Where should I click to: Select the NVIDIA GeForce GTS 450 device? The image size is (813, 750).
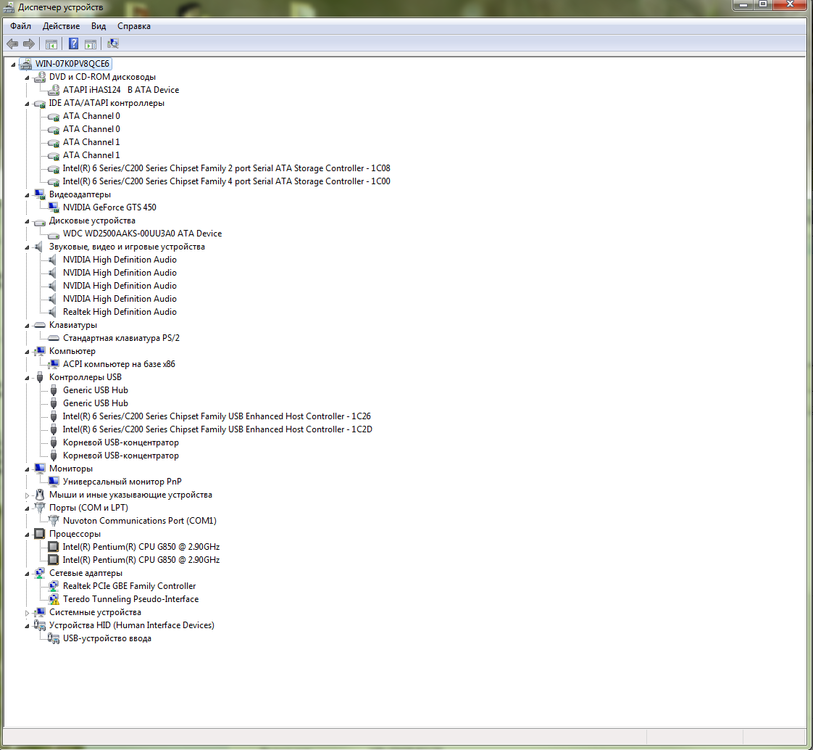click(x=109, y=207)
